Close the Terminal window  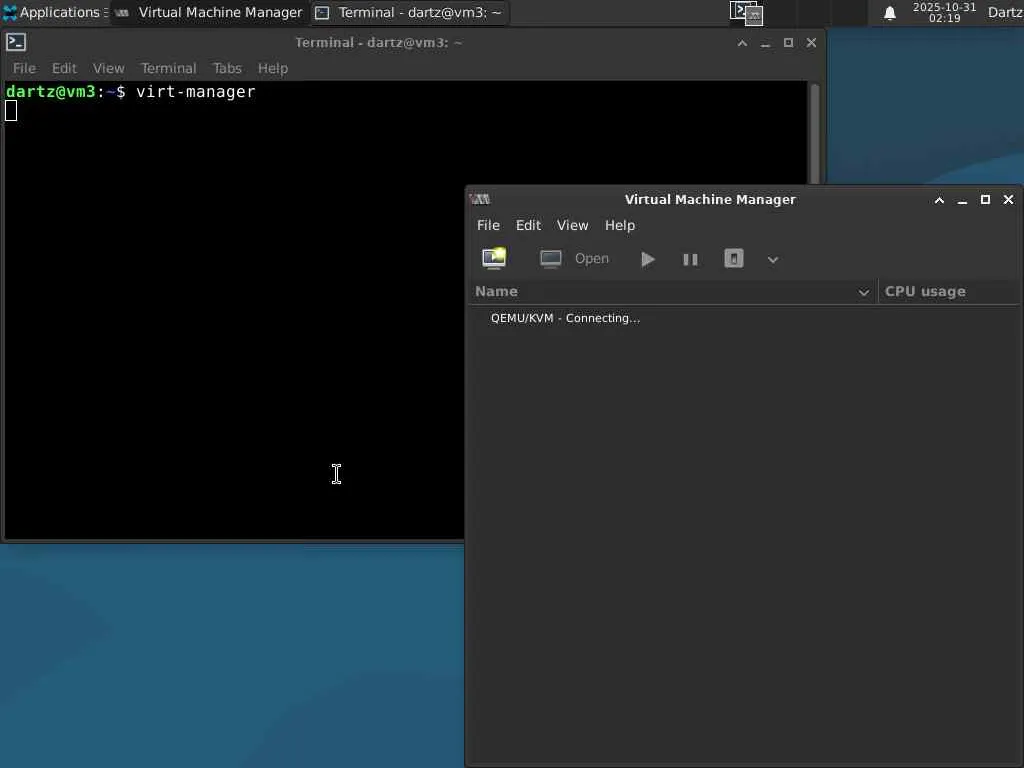811,43
